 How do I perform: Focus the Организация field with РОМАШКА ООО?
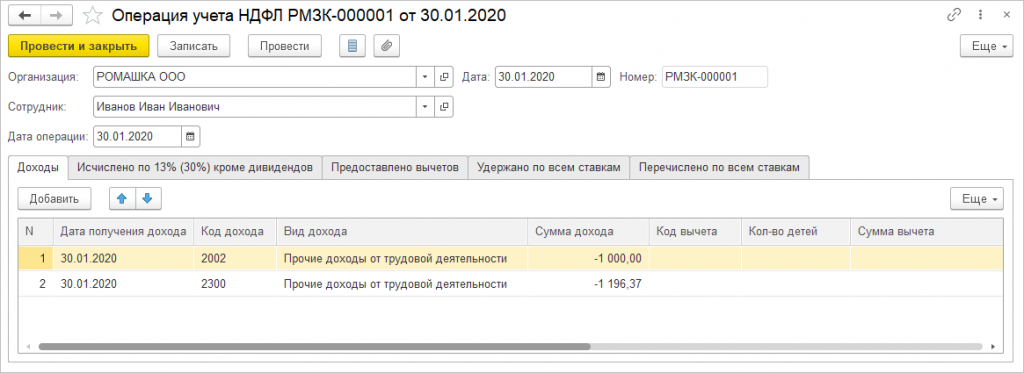(255, 77)
